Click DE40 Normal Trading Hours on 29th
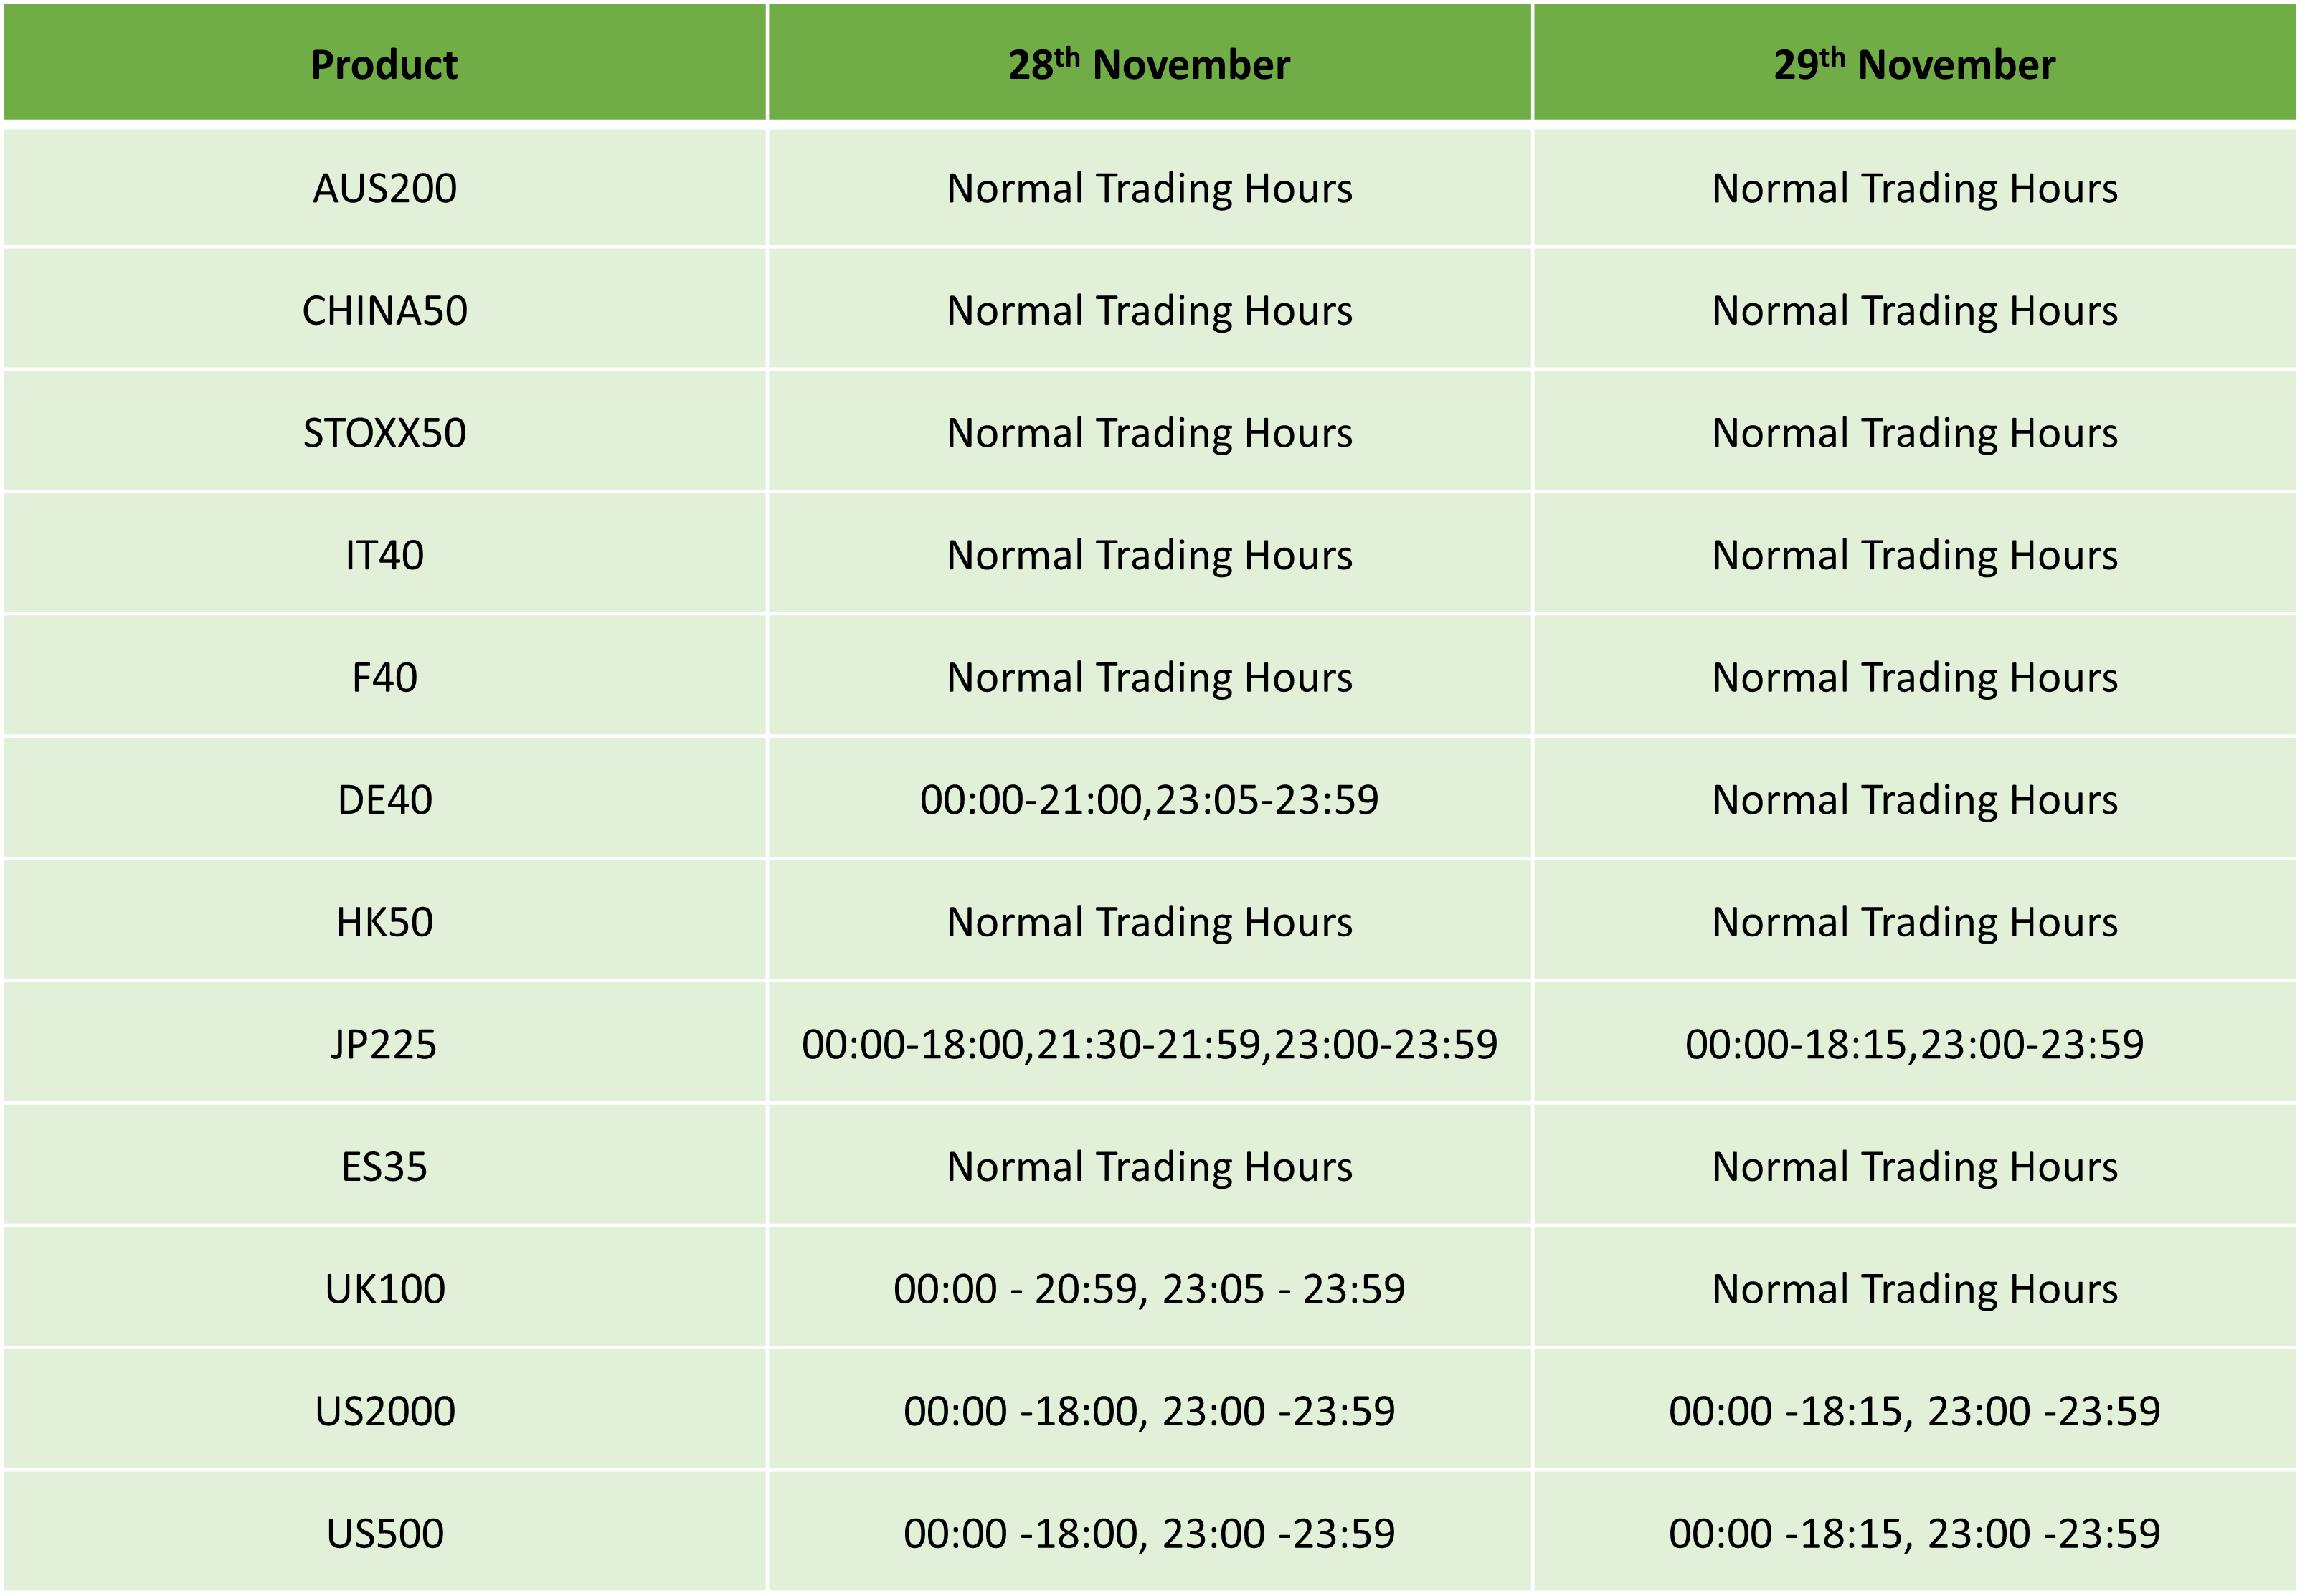This screenshot has height=1596, width=2305. [1914, 800]
